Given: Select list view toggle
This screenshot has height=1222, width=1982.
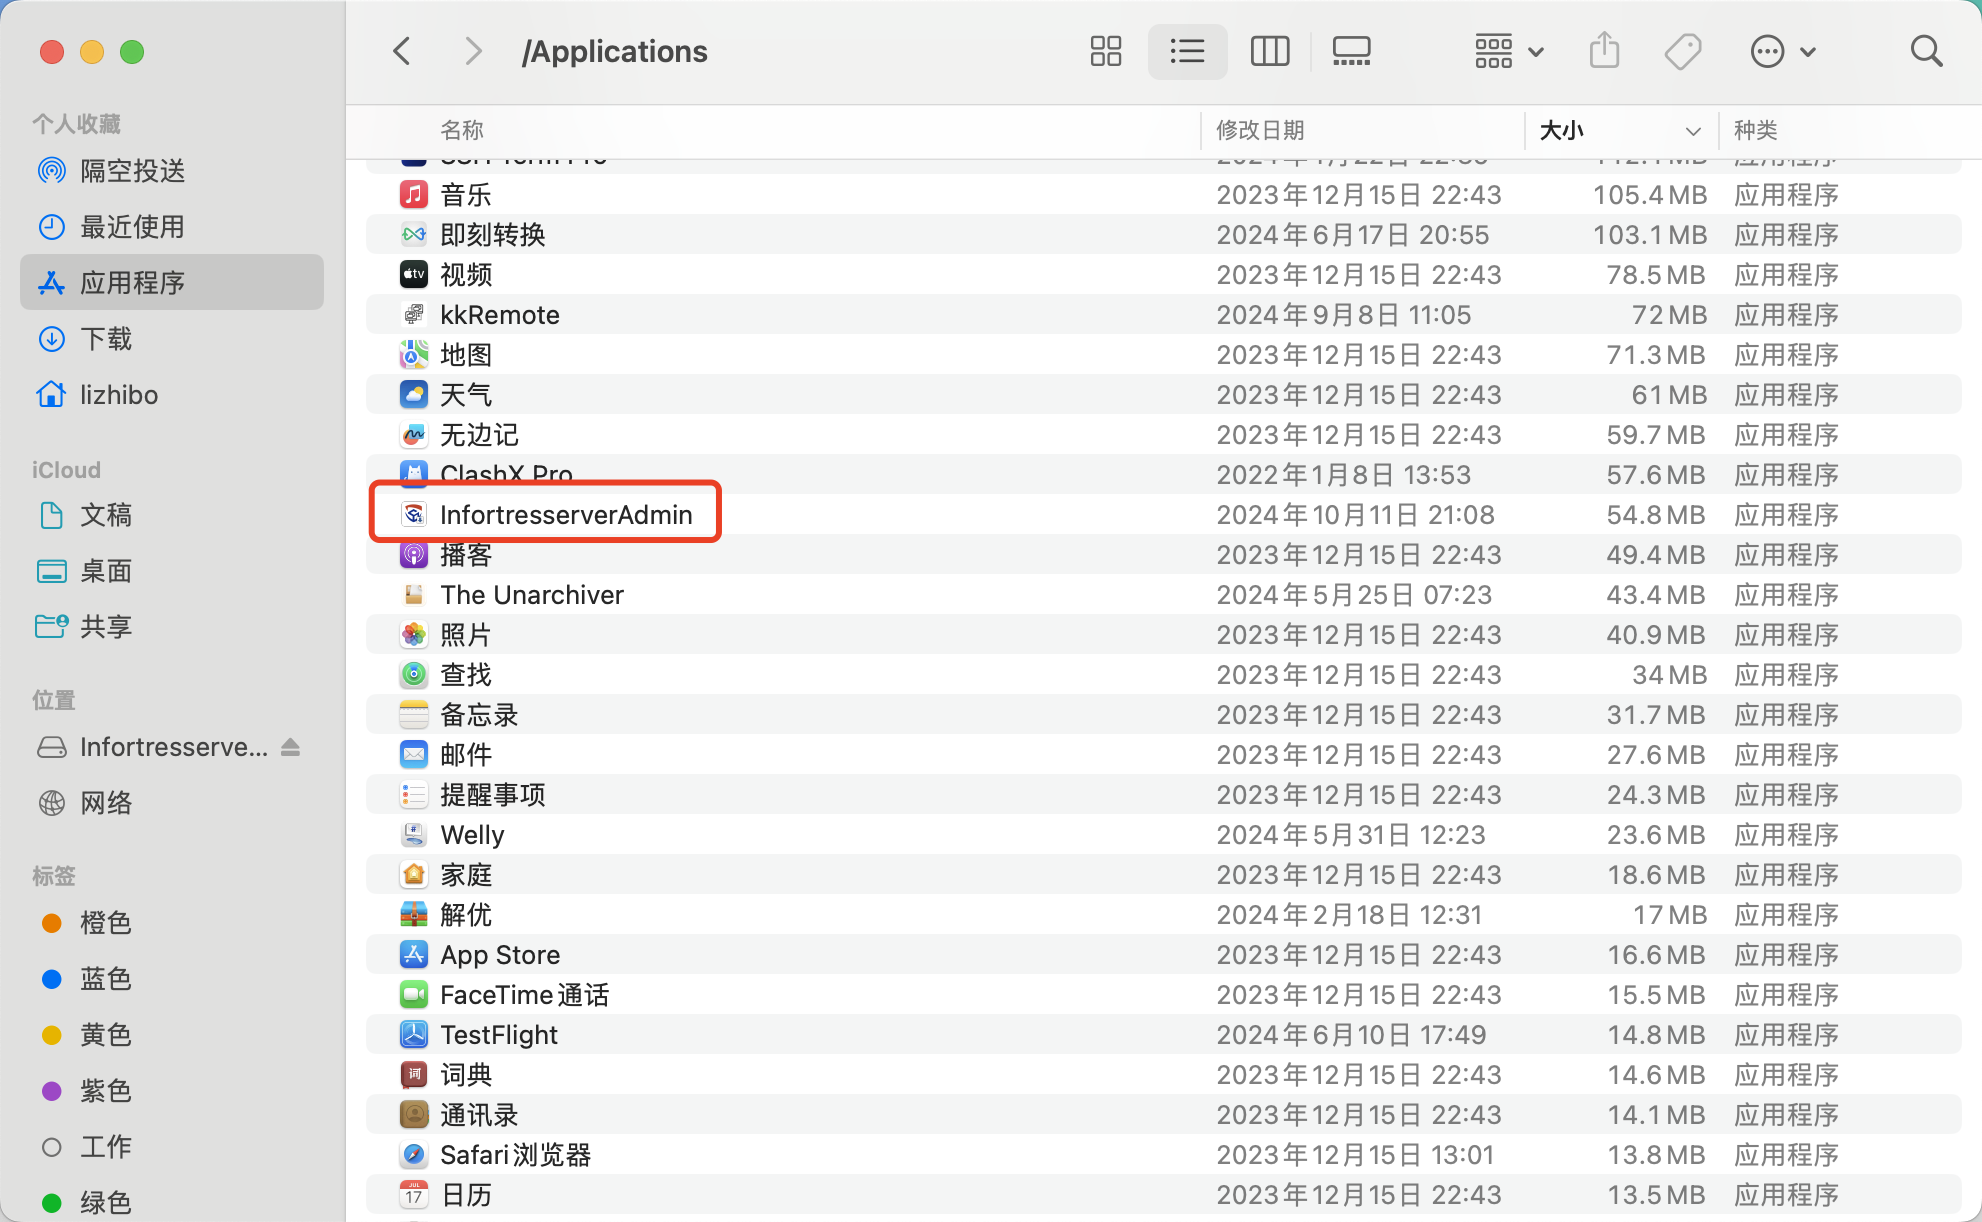Looking at the screenshot, I should point(1187,51).
